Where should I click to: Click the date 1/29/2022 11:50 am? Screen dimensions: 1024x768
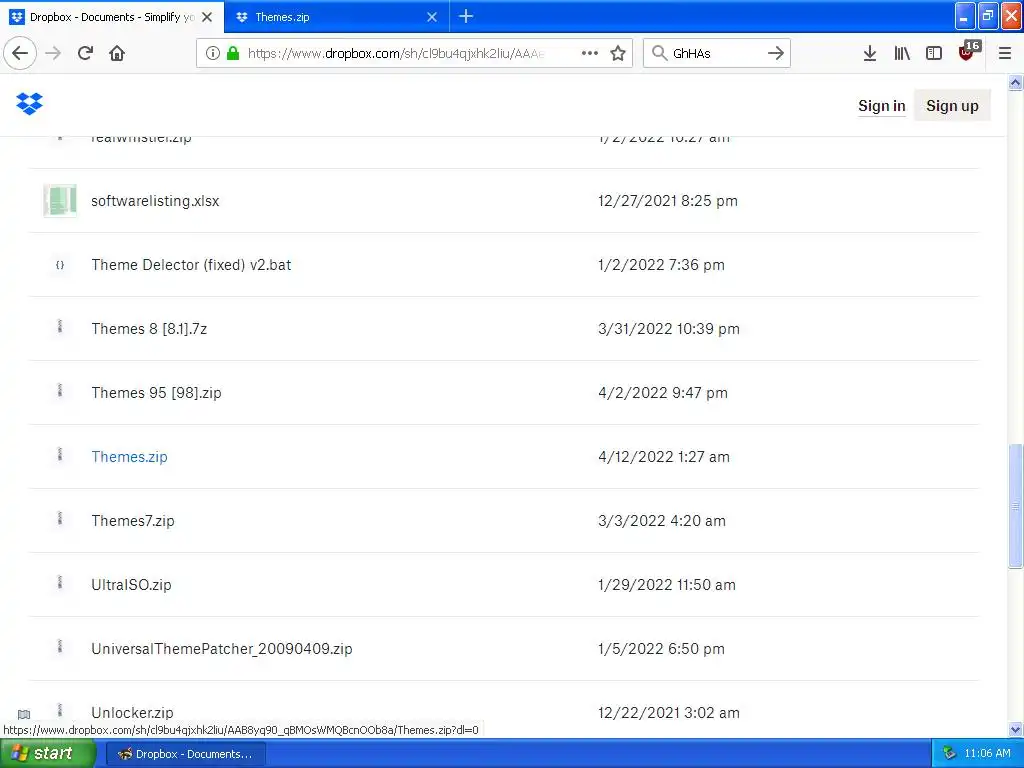click(x=666, y=584)
